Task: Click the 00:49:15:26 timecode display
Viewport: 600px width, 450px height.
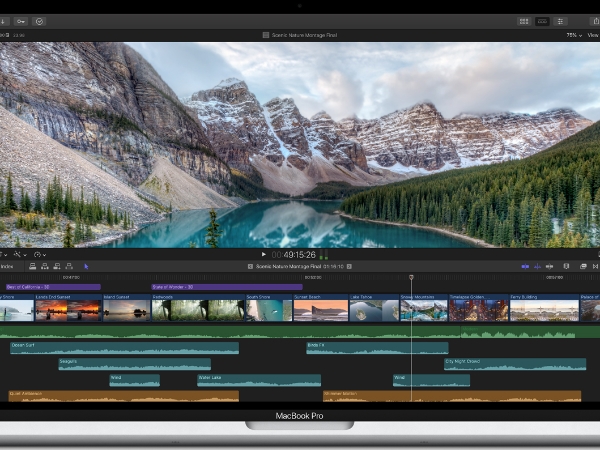Action: click(294, 255)
